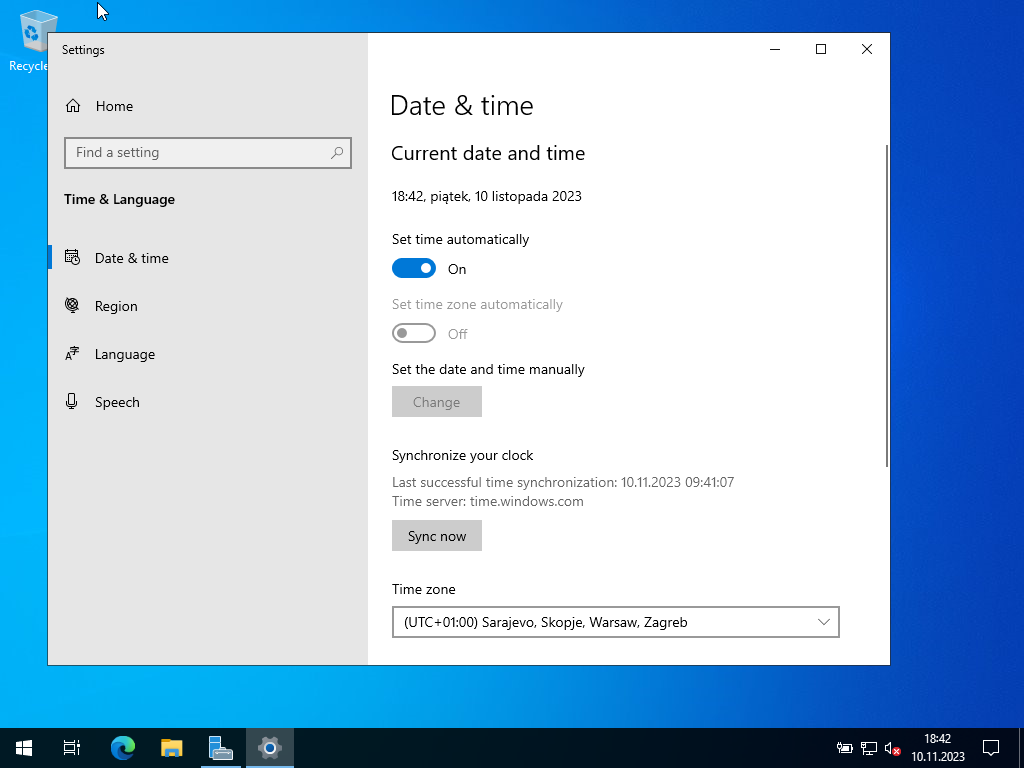The image size is (1024, 768).
Task: Click the Time server: time.windows.com text
Action: pos(488,502)
